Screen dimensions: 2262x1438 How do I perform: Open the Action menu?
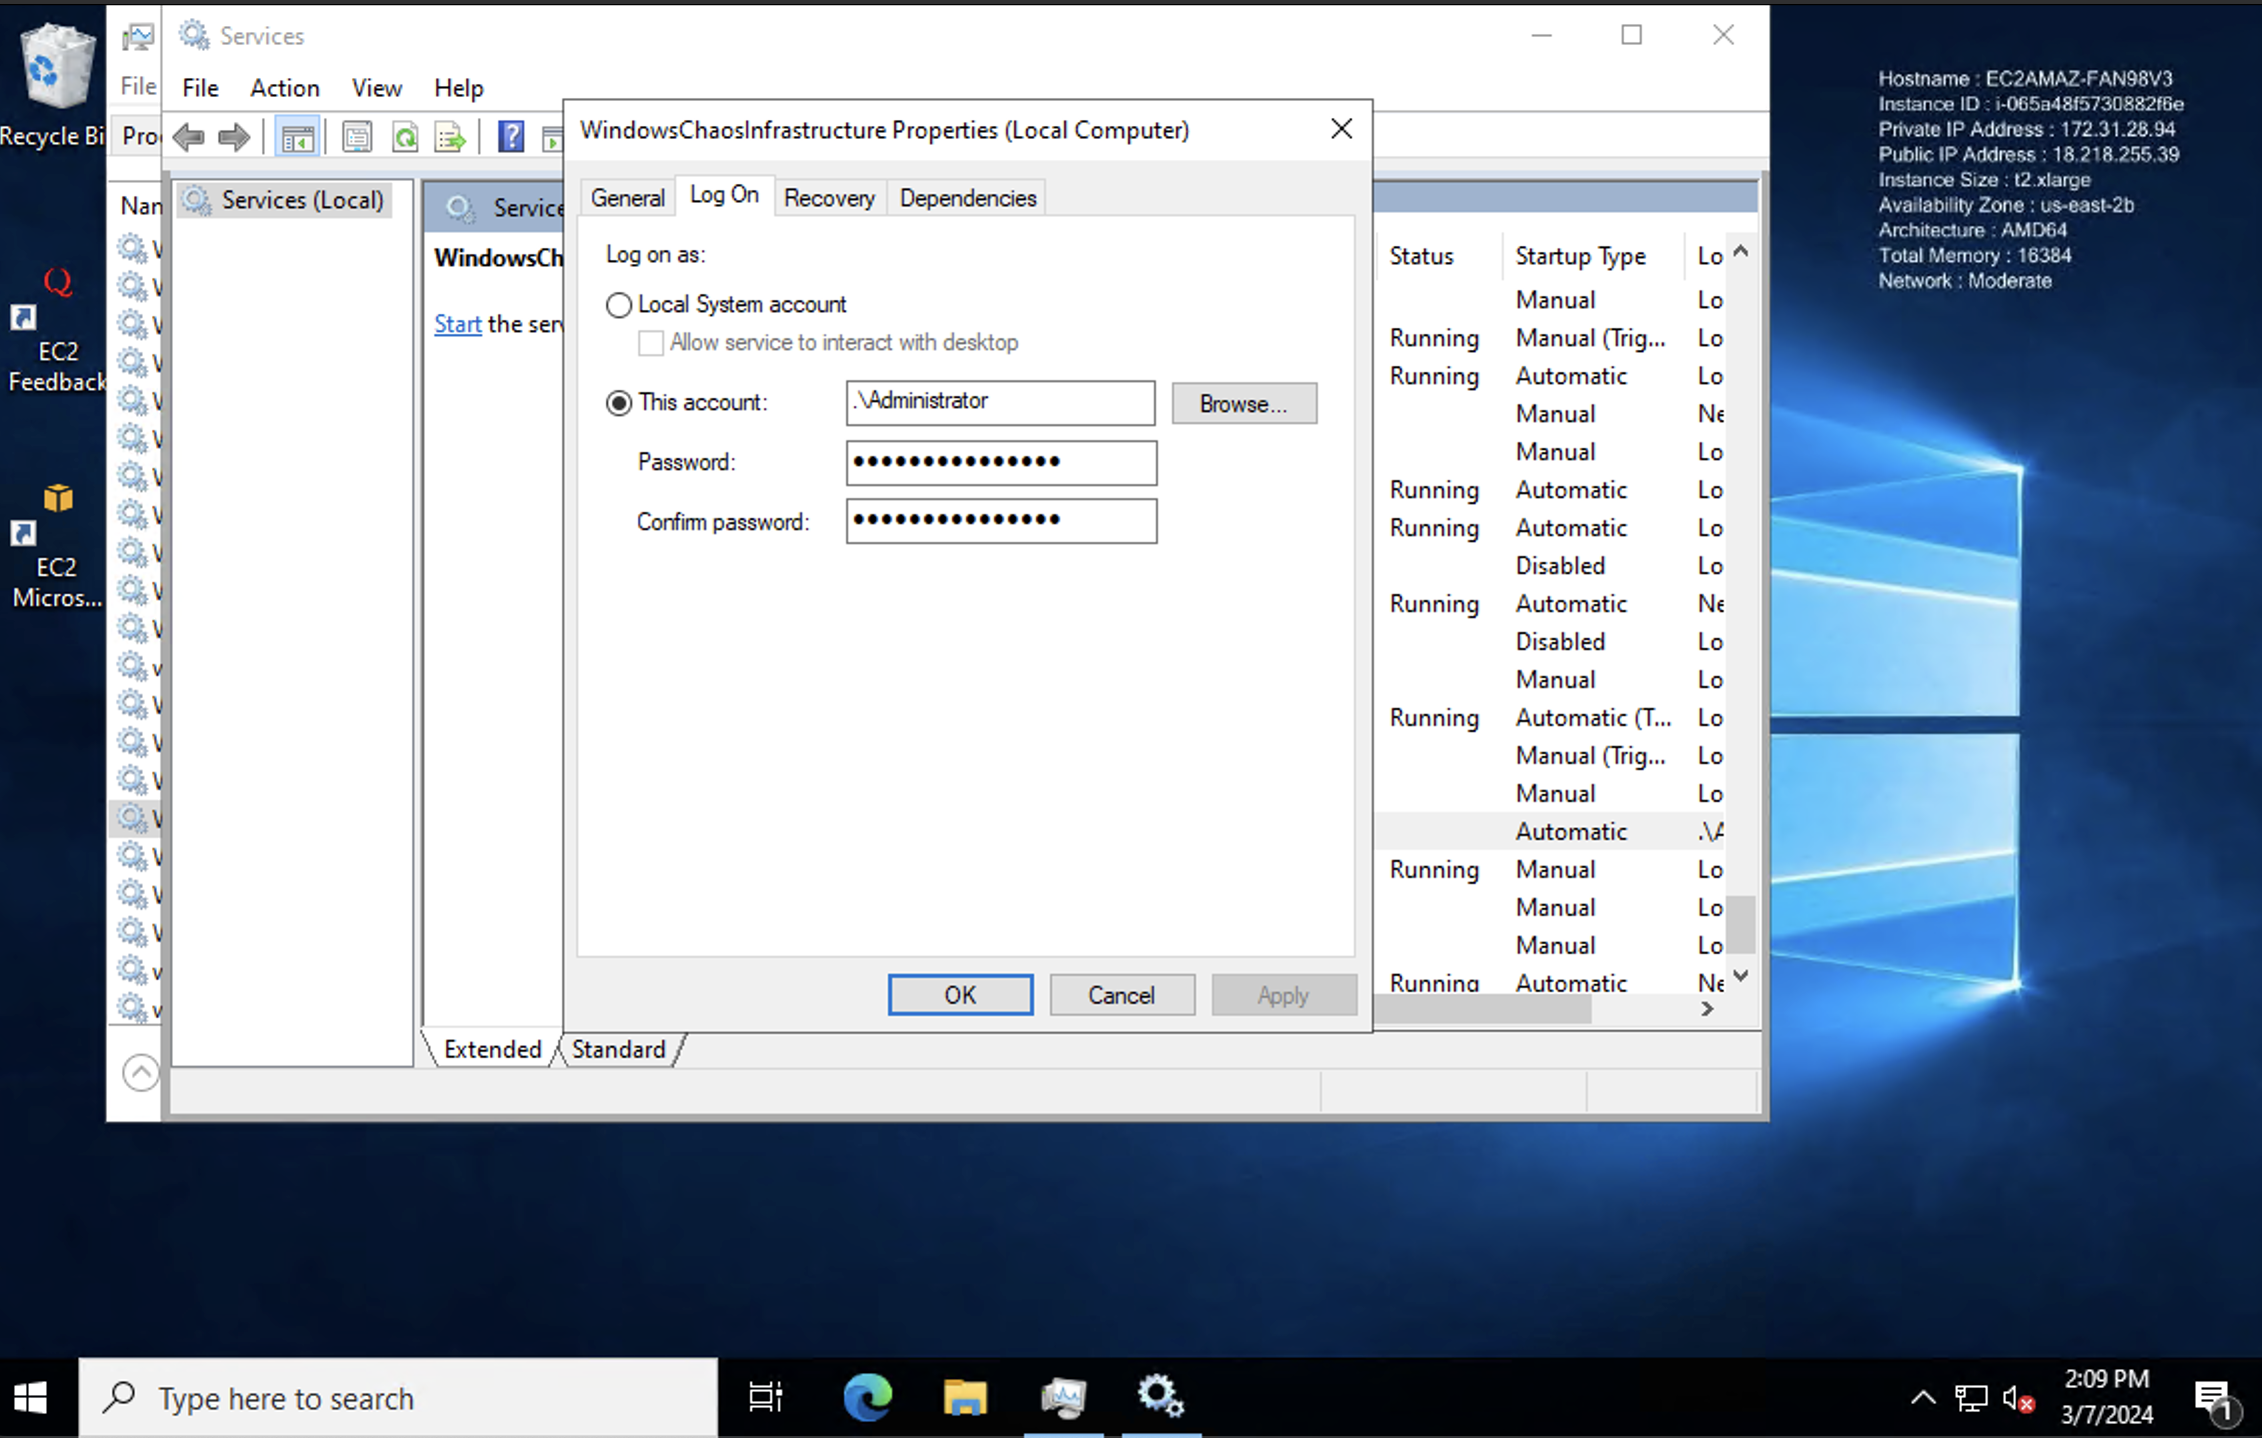(284, 88)
